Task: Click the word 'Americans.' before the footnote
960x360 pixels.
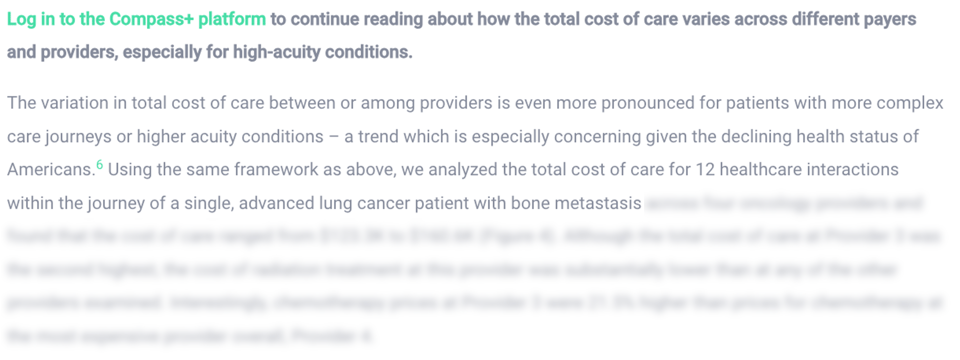Action: (51, 170)
